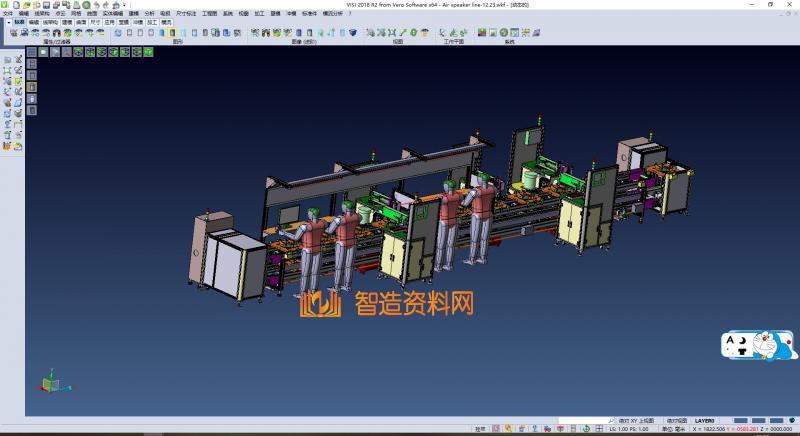
Task: Switch to the 曲面 ribbon tab
Action: point(81,21)
